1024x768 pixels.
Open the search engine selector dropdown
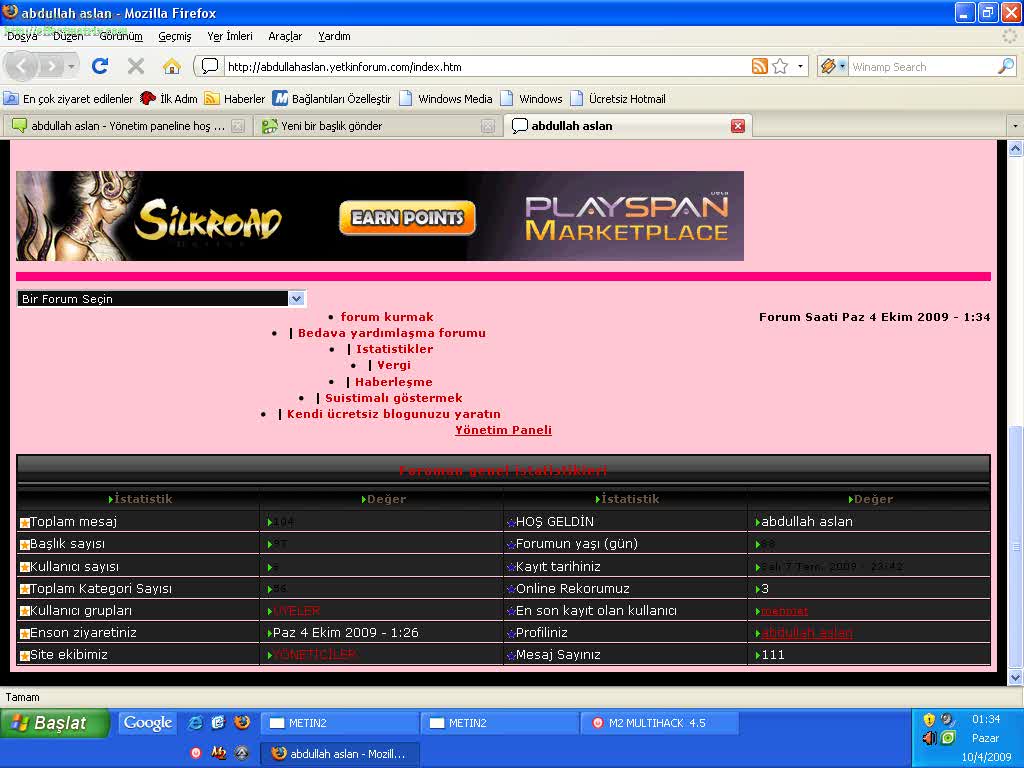tap(833, 66)
